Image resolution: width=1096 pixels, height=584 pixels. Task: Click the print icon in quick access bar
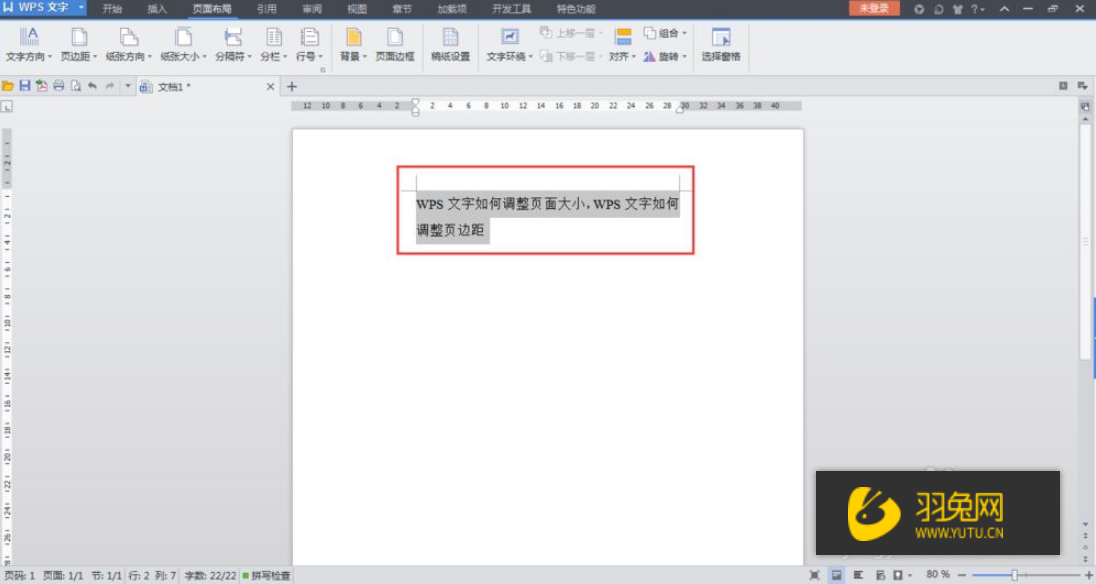tap(59, 86)
